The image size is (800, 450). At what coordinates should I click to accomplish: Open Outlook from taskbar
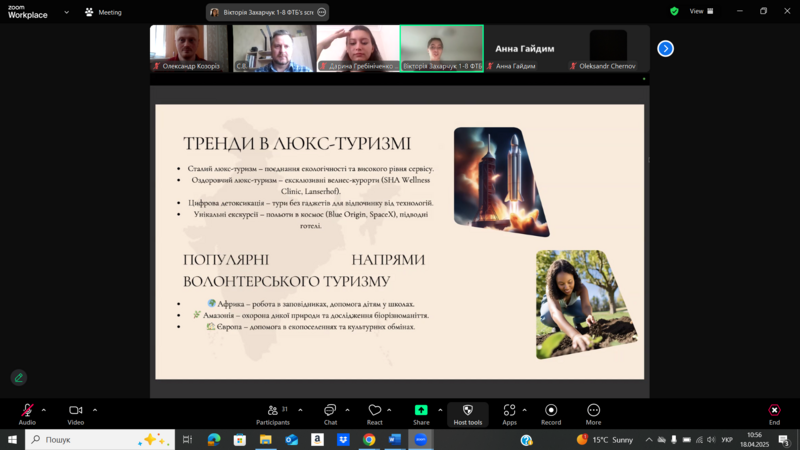coord(292,439)
